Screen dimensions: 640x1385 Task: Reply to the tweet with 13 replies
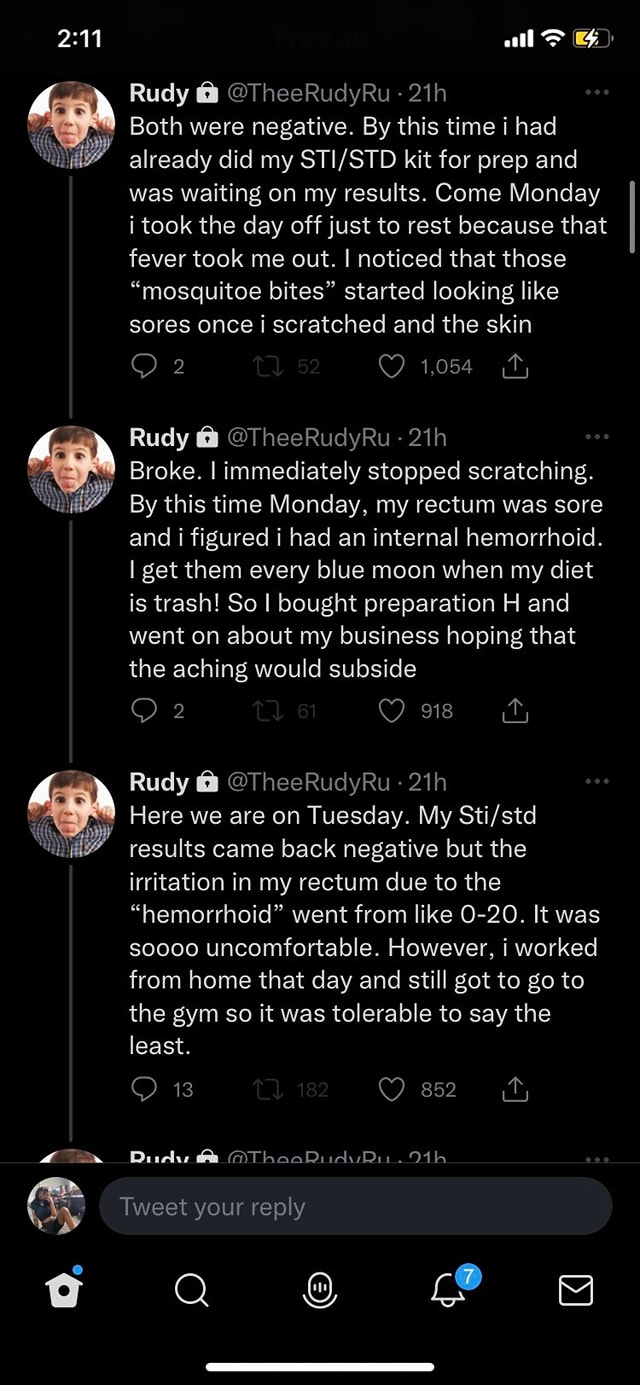(x=143, y=1090)
